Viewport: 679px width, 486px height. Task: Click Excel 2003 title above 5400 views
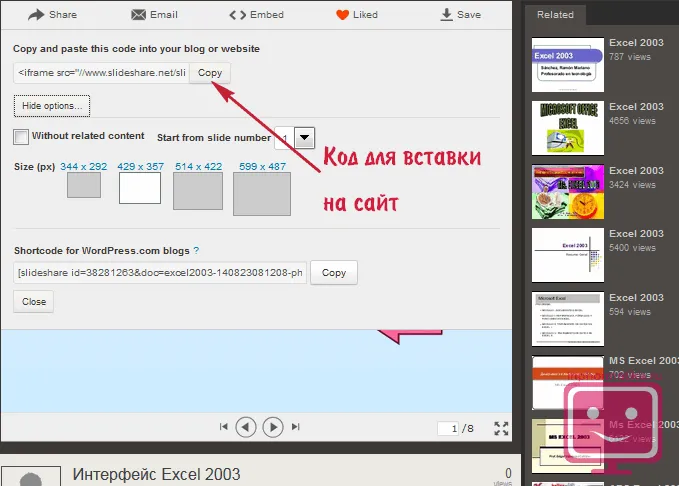(636, 233)
